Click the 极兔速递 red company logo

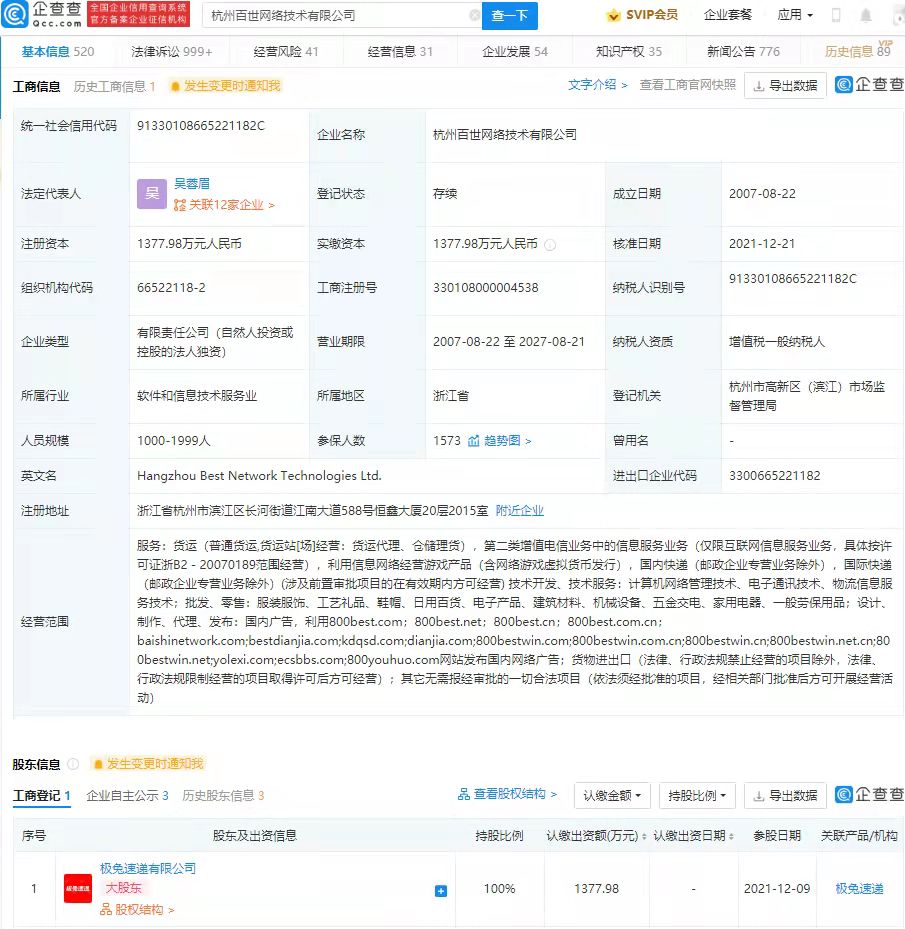(x=78, y=889)
